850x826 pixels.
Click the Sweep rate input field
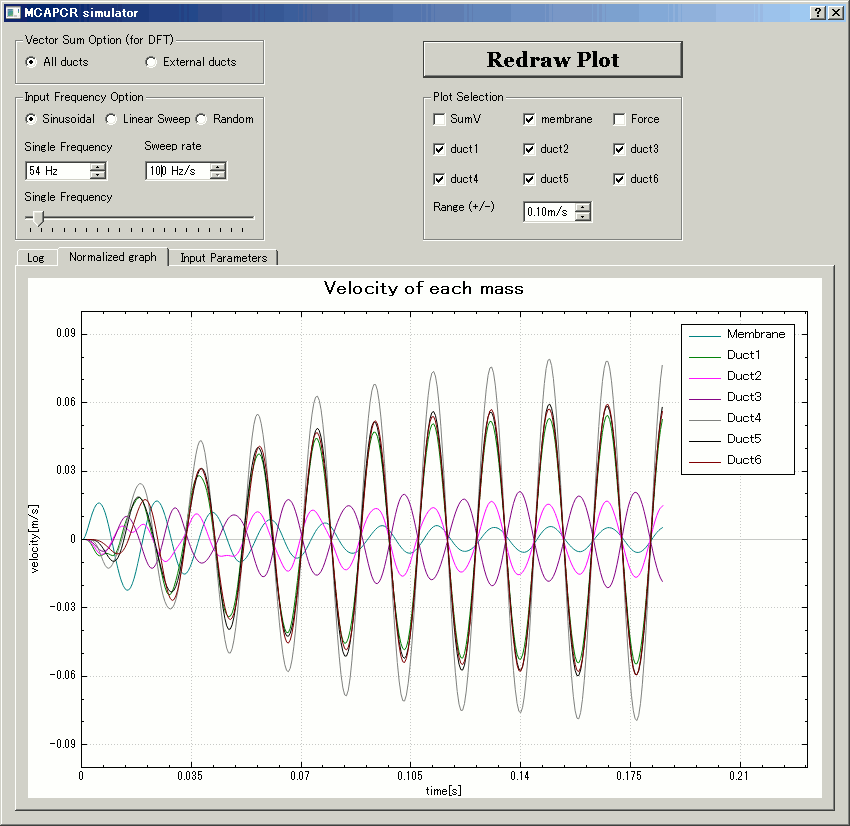point(176,171)
